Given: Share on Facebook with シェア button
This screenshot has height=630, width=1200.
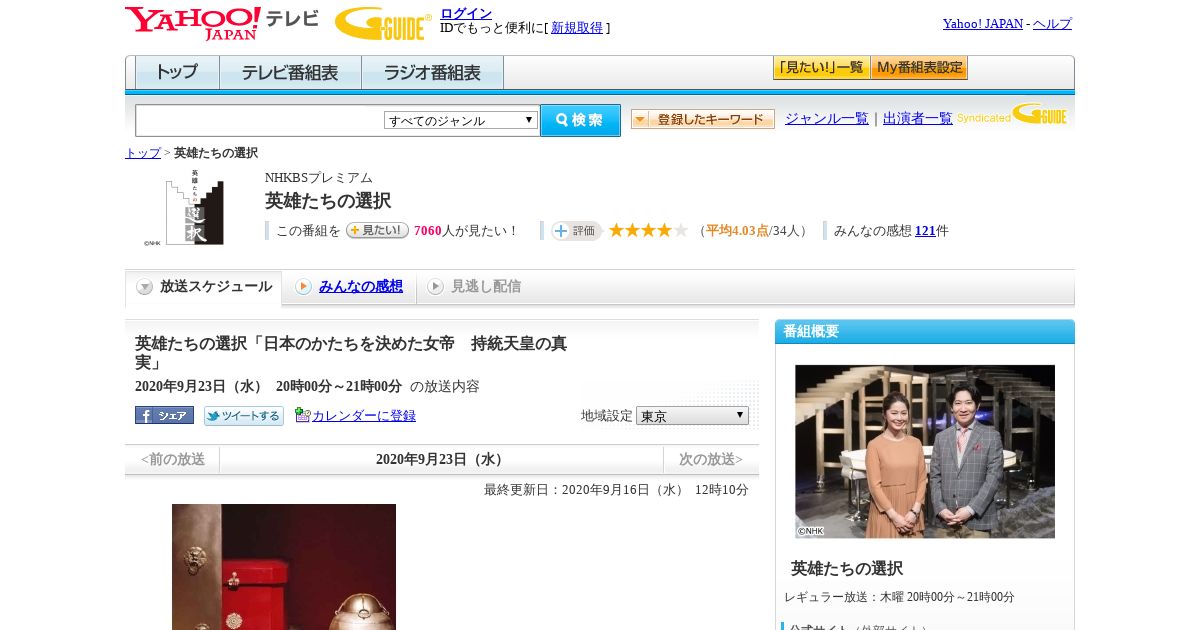Looking at the screenshot, I should coord(164,415).
